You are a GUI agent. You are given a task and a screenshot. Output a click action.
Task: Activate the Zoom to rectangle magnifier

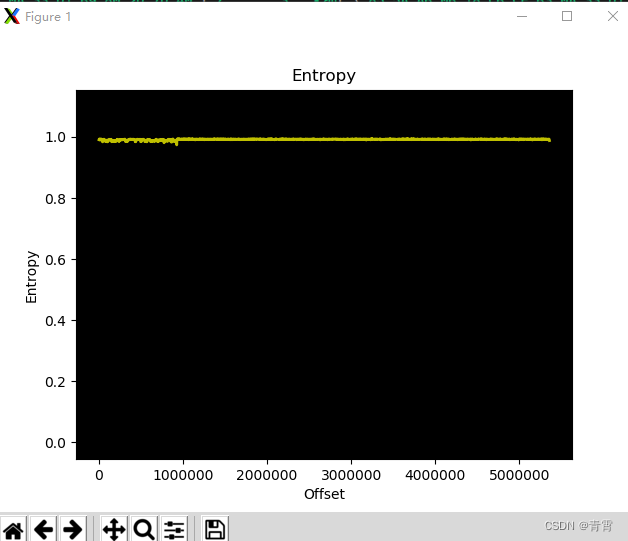144,529
